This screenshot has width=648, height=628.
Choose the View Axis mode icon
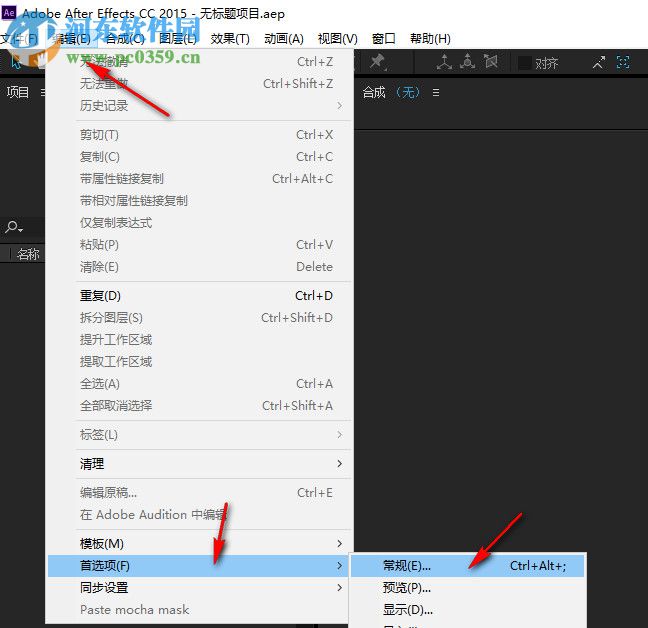[491, 62]
